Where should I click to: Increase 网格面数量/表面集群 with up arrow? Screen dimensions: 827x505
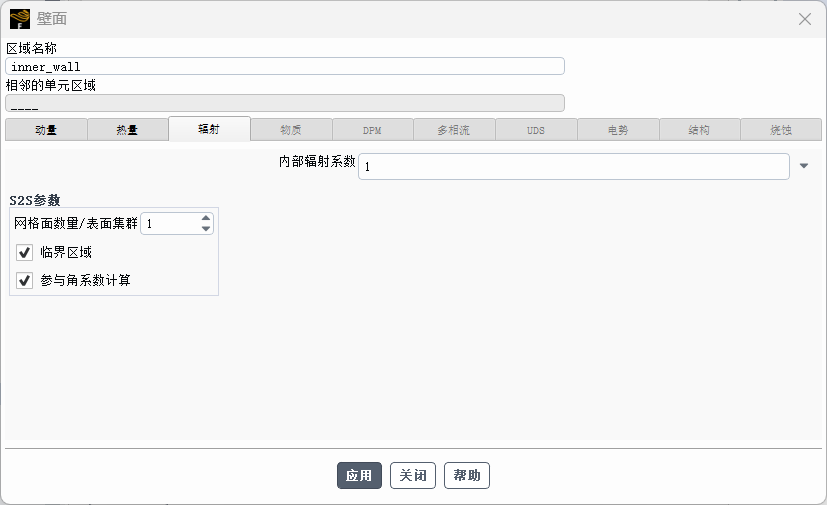pyautogui.click(x=206, y=218)
